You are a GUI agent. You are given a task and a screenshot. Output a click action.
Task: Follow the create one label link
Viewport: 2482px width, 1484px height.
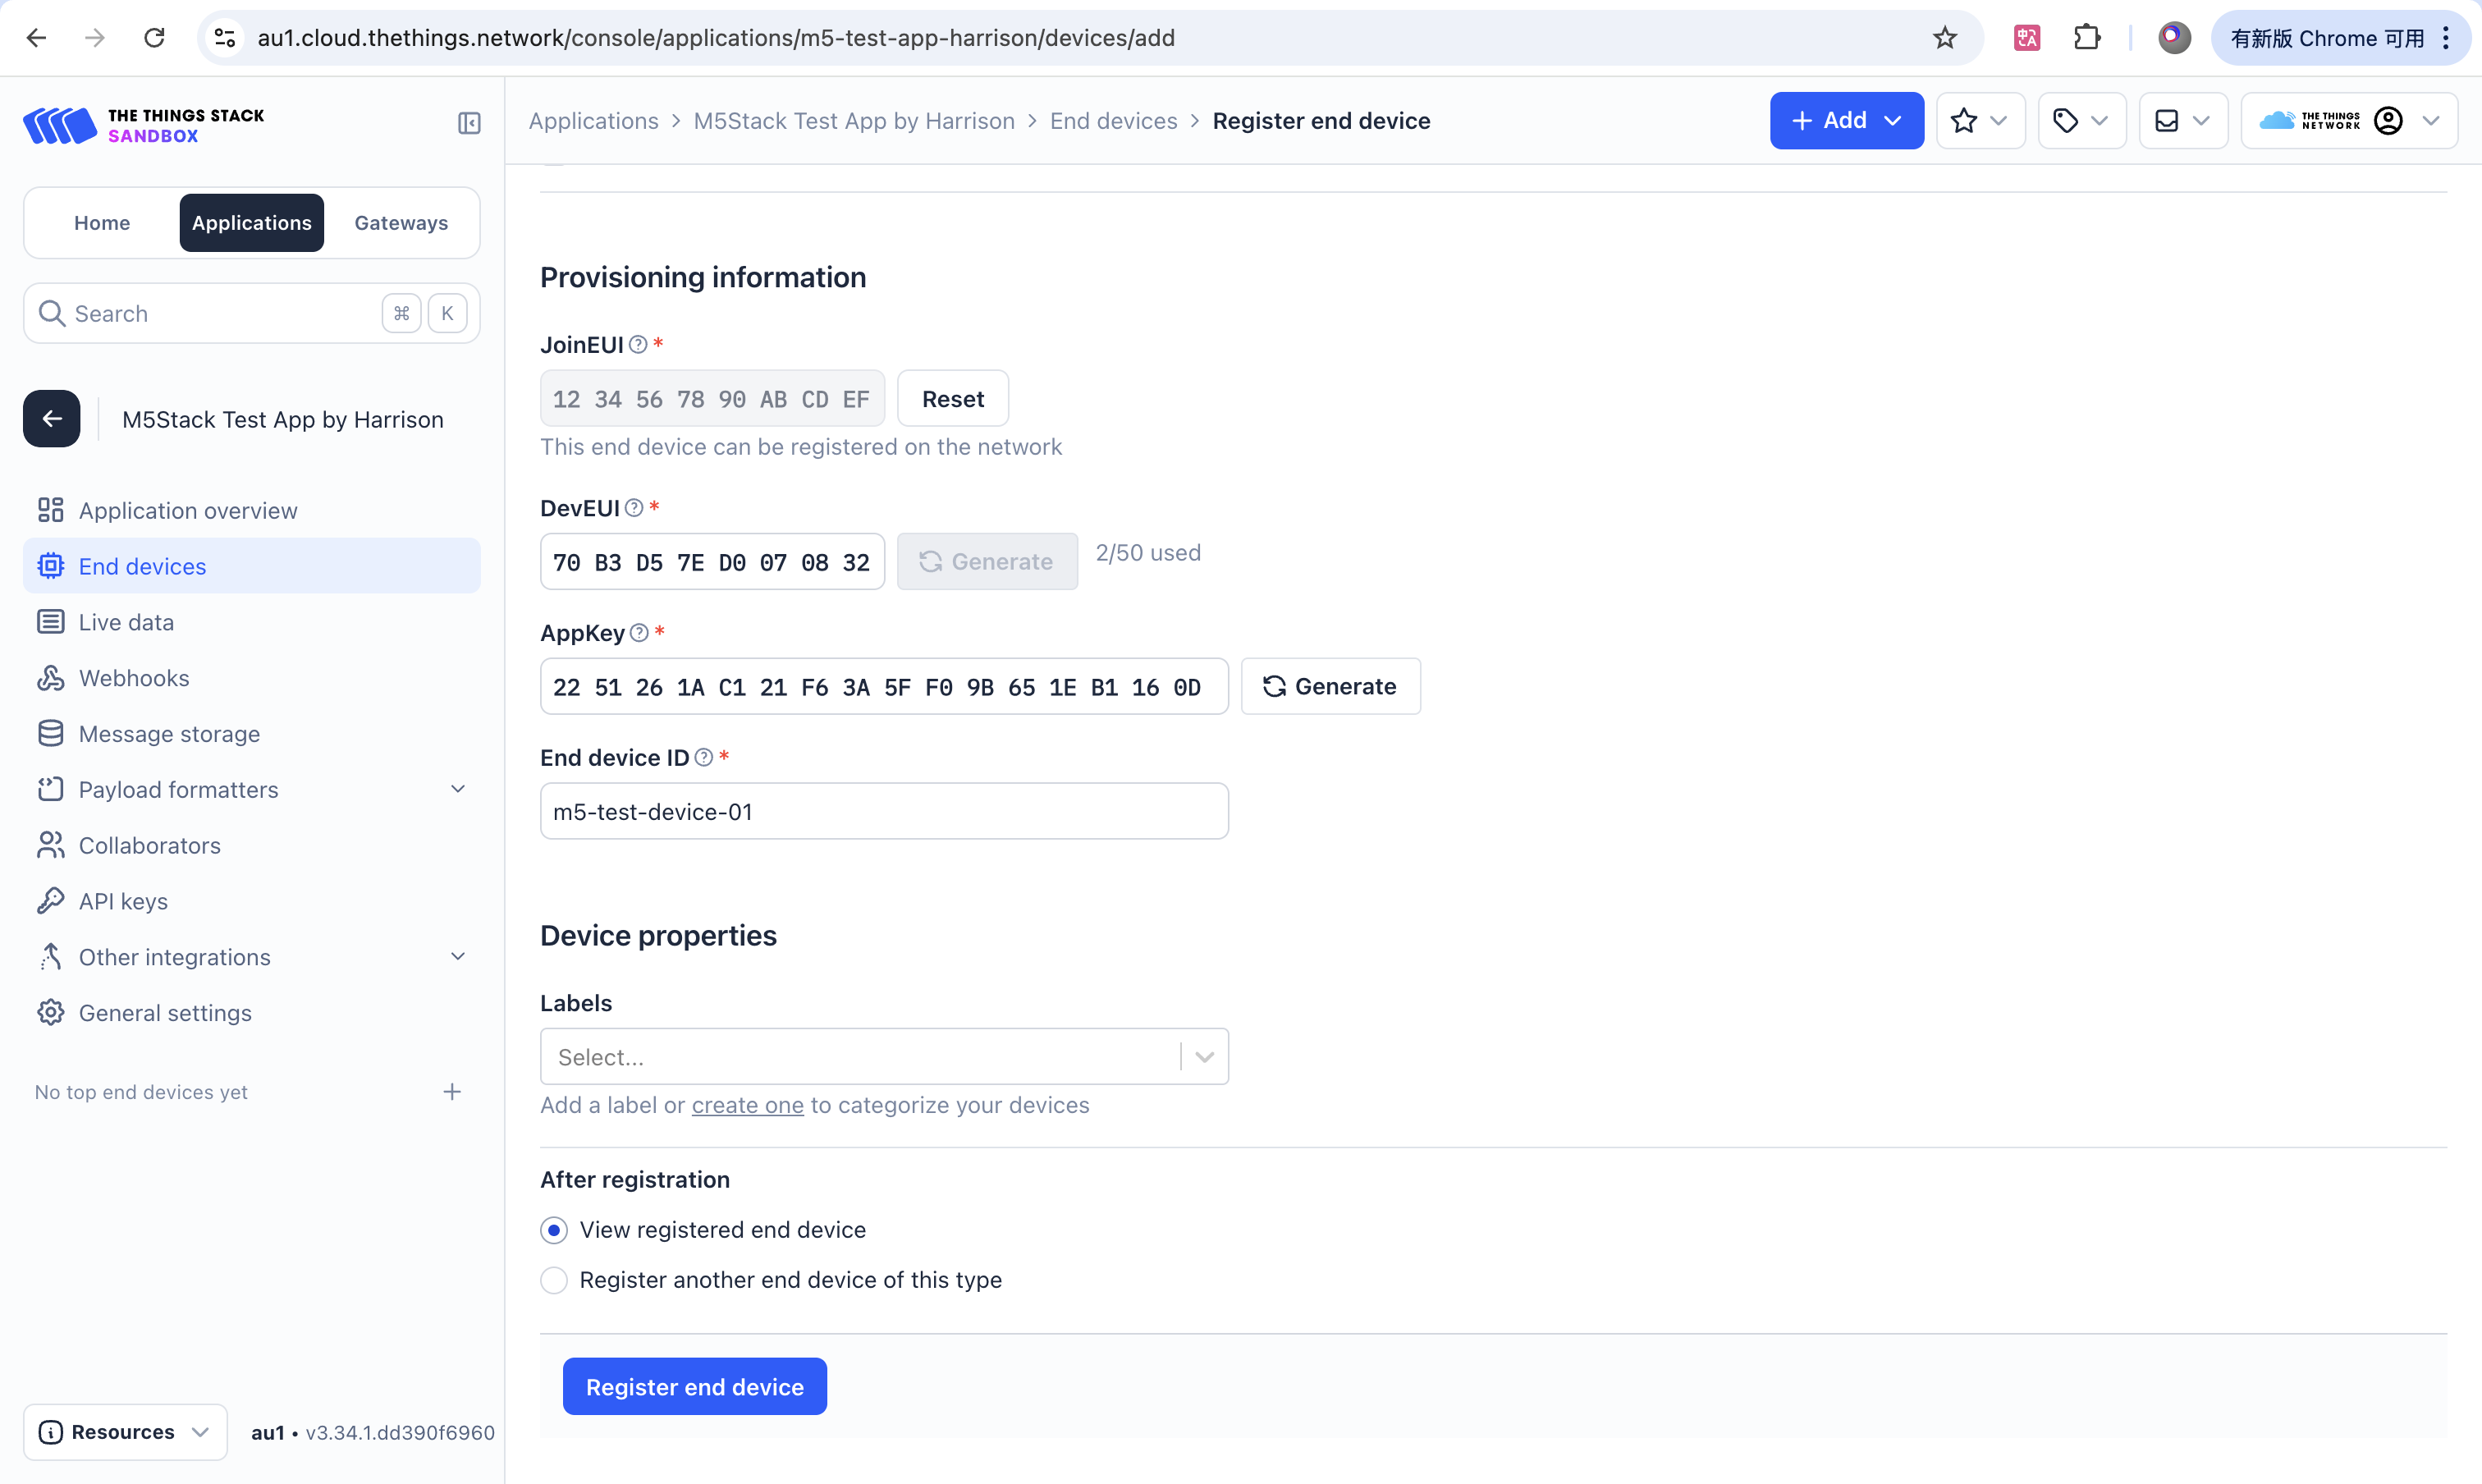point(747,1105)
